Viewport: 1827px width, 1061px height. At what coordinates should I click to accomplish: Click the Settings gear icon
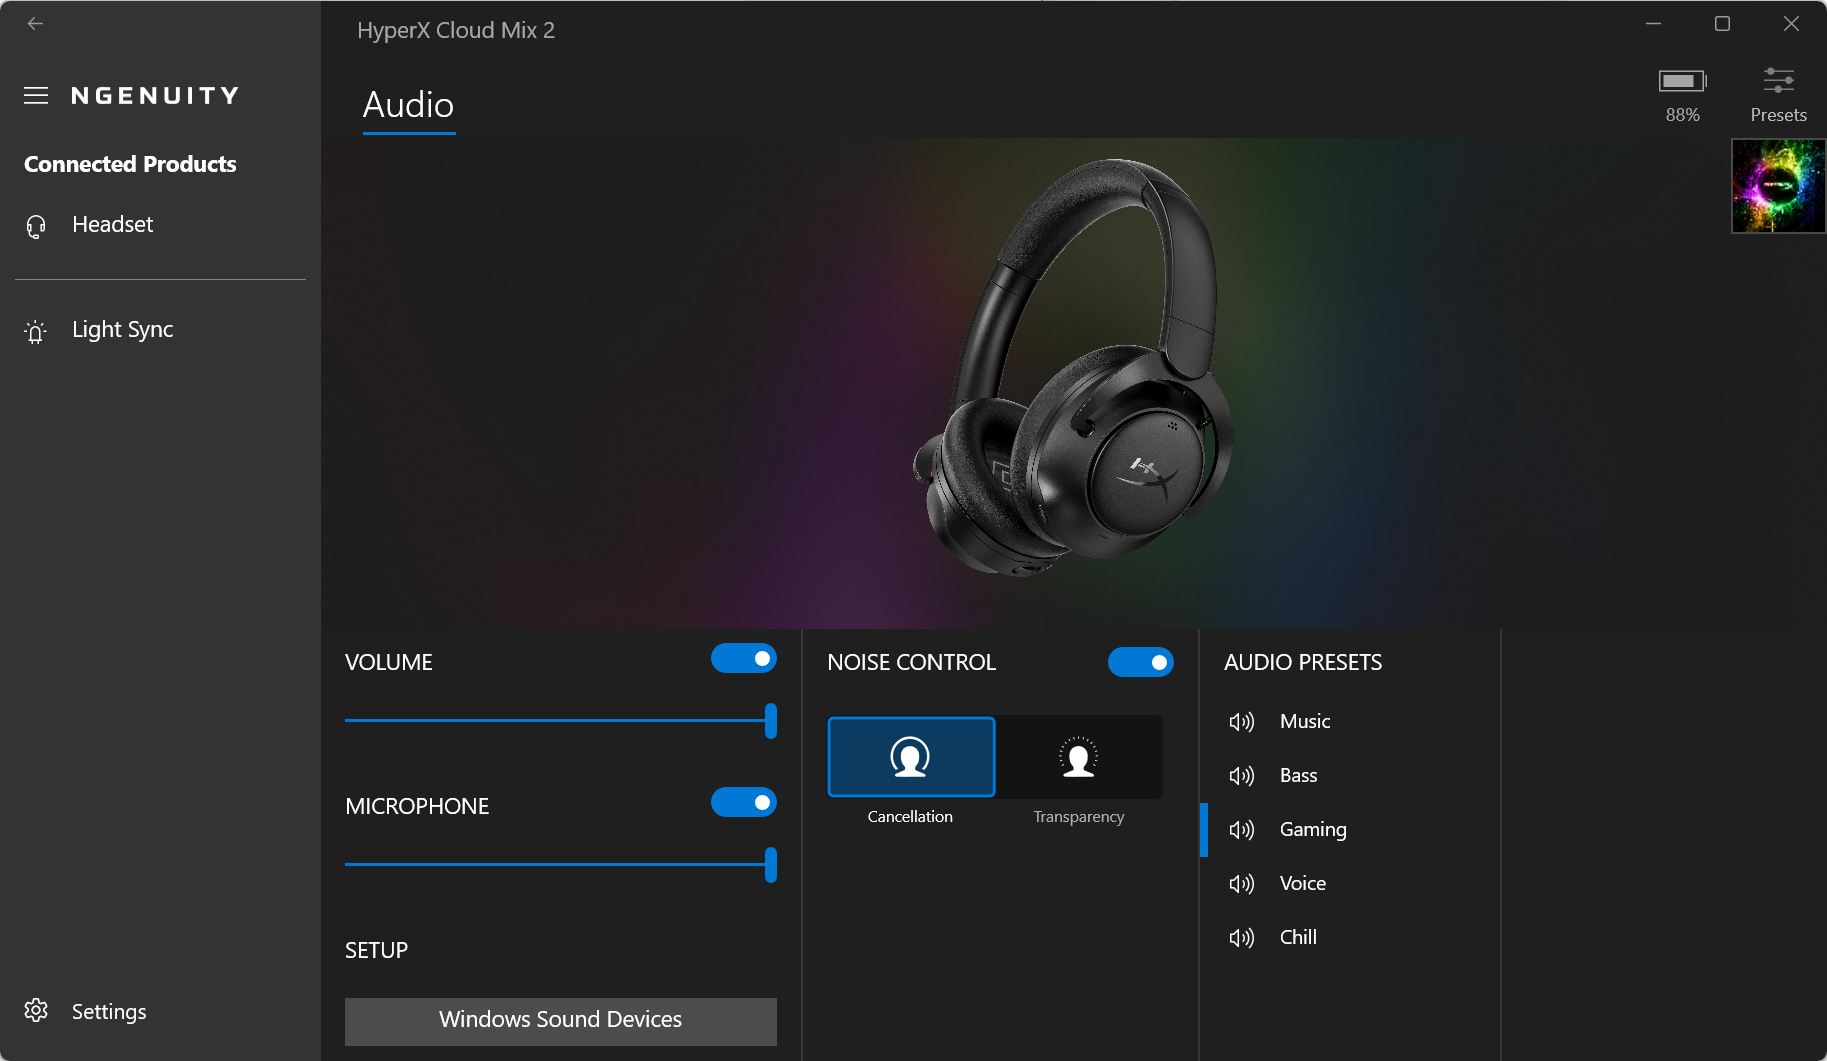coord(36,1011)
